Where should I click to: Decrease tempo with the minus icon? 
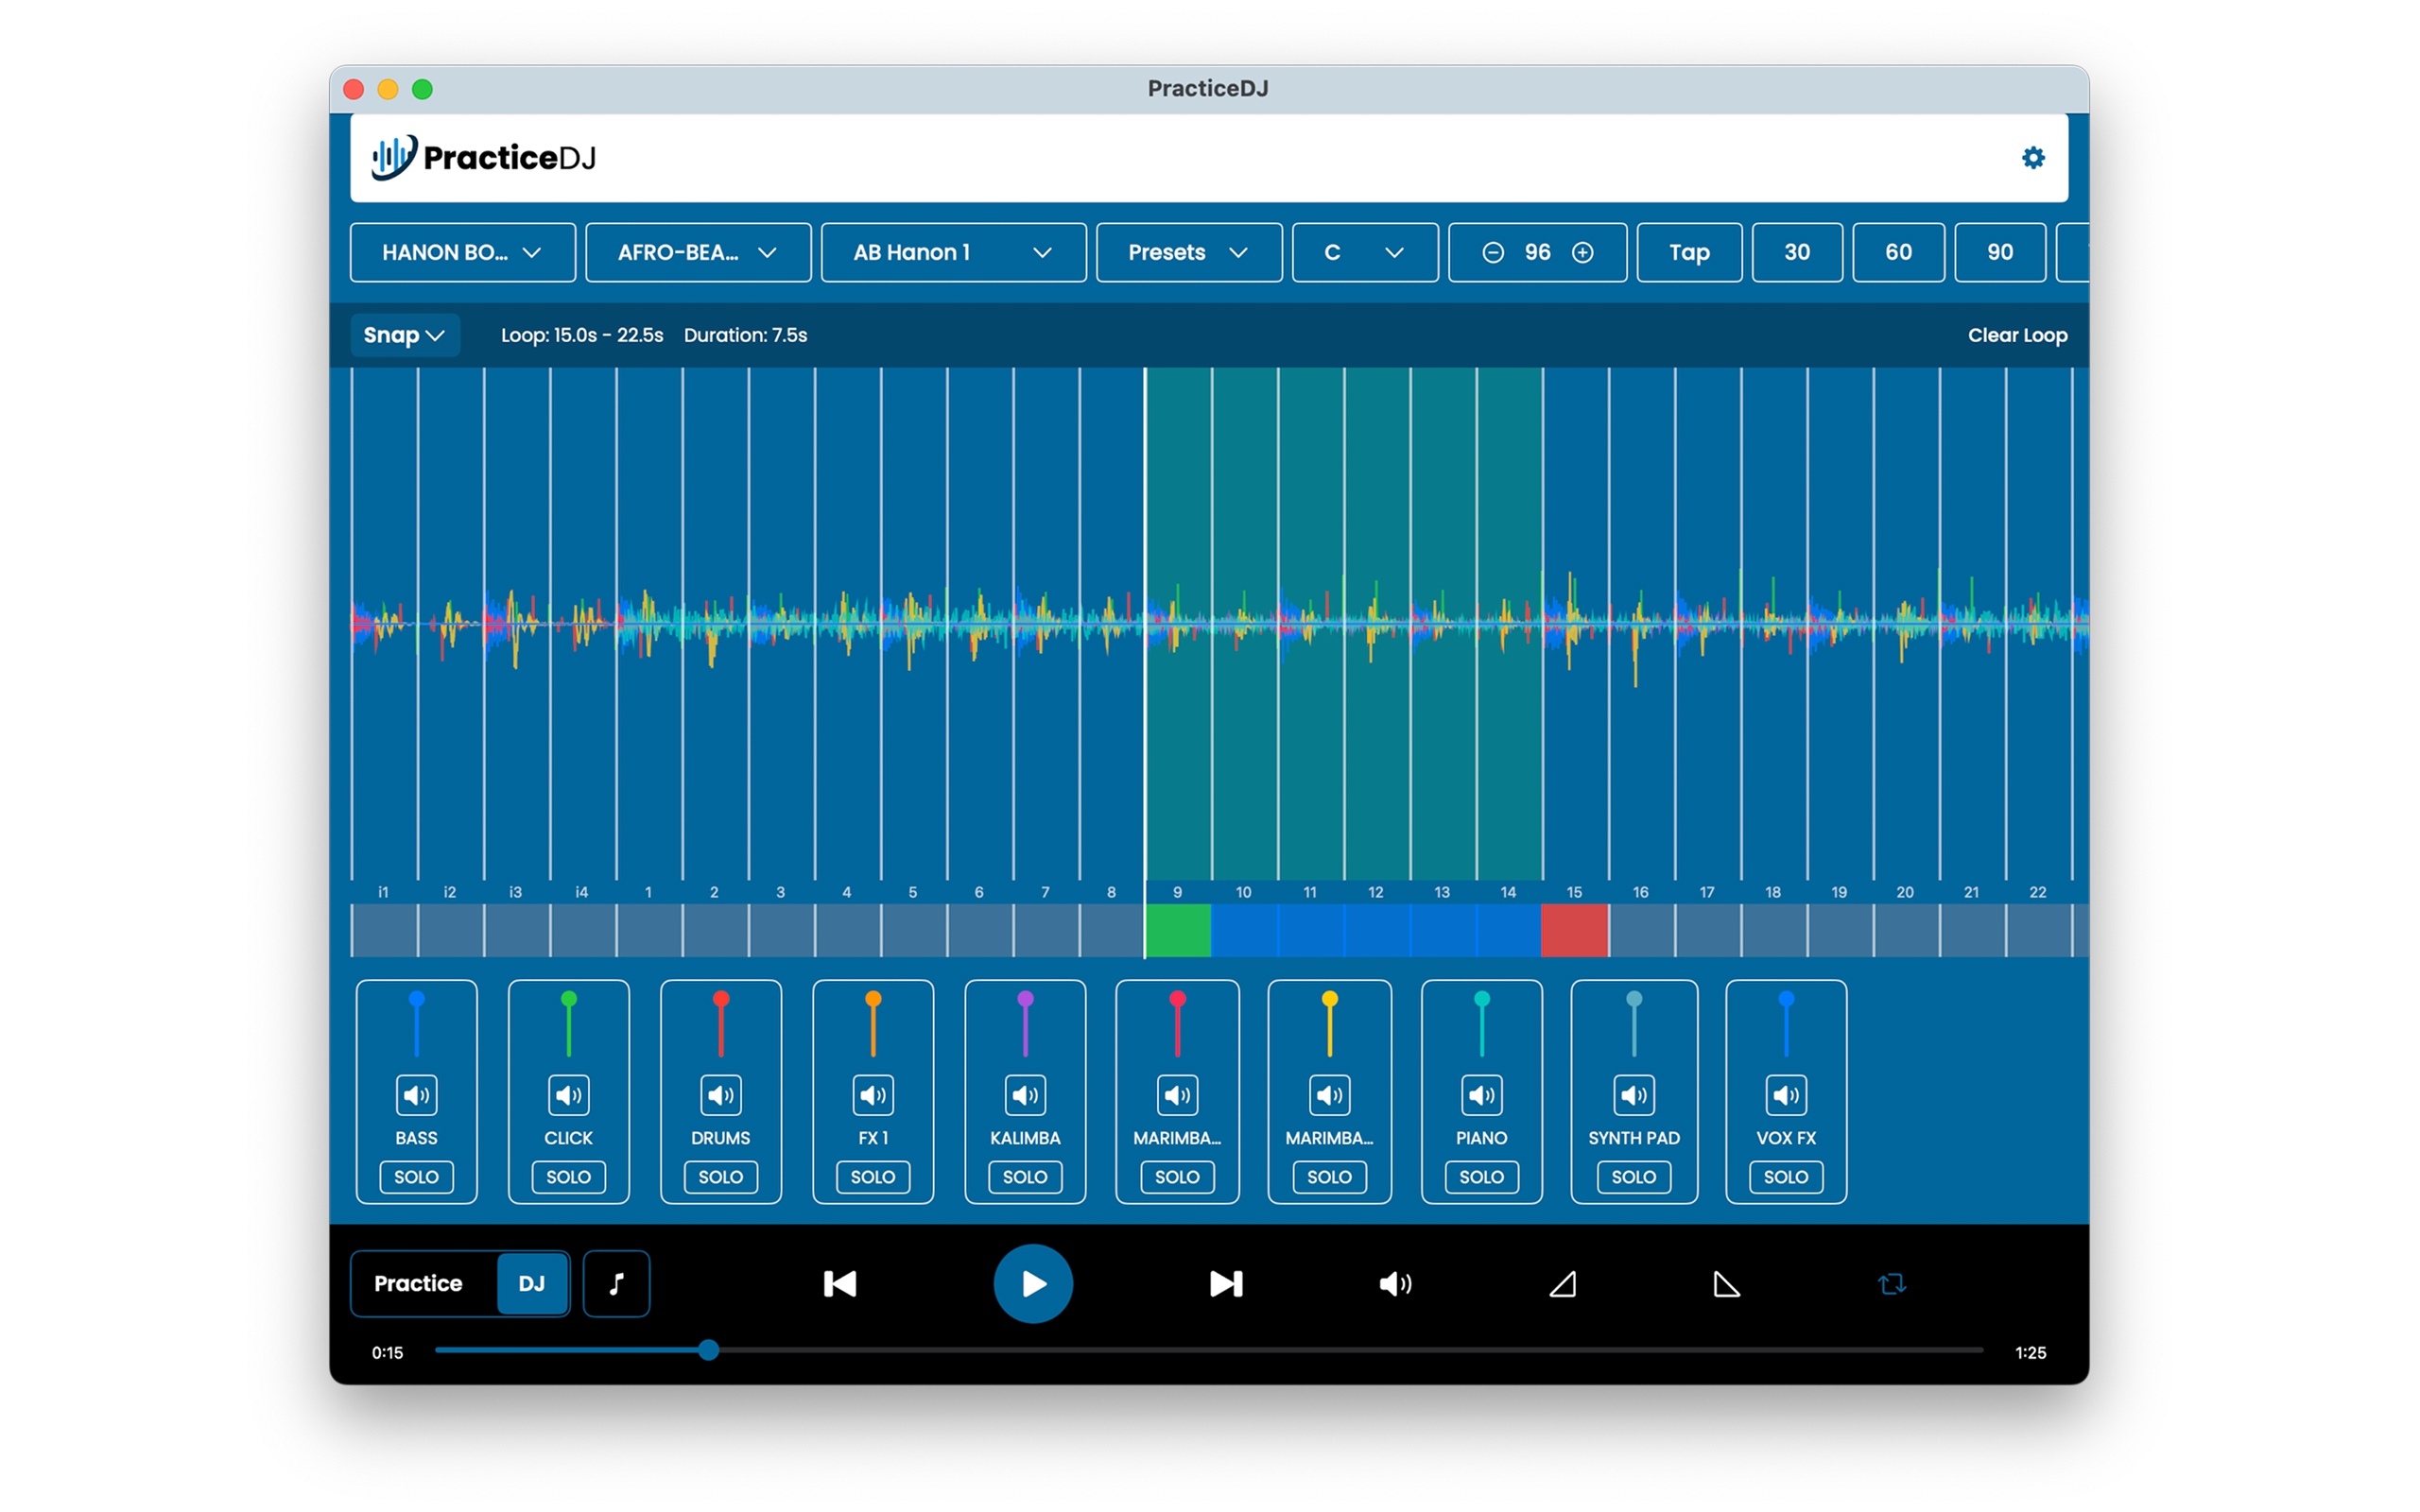click(1492, 253)
